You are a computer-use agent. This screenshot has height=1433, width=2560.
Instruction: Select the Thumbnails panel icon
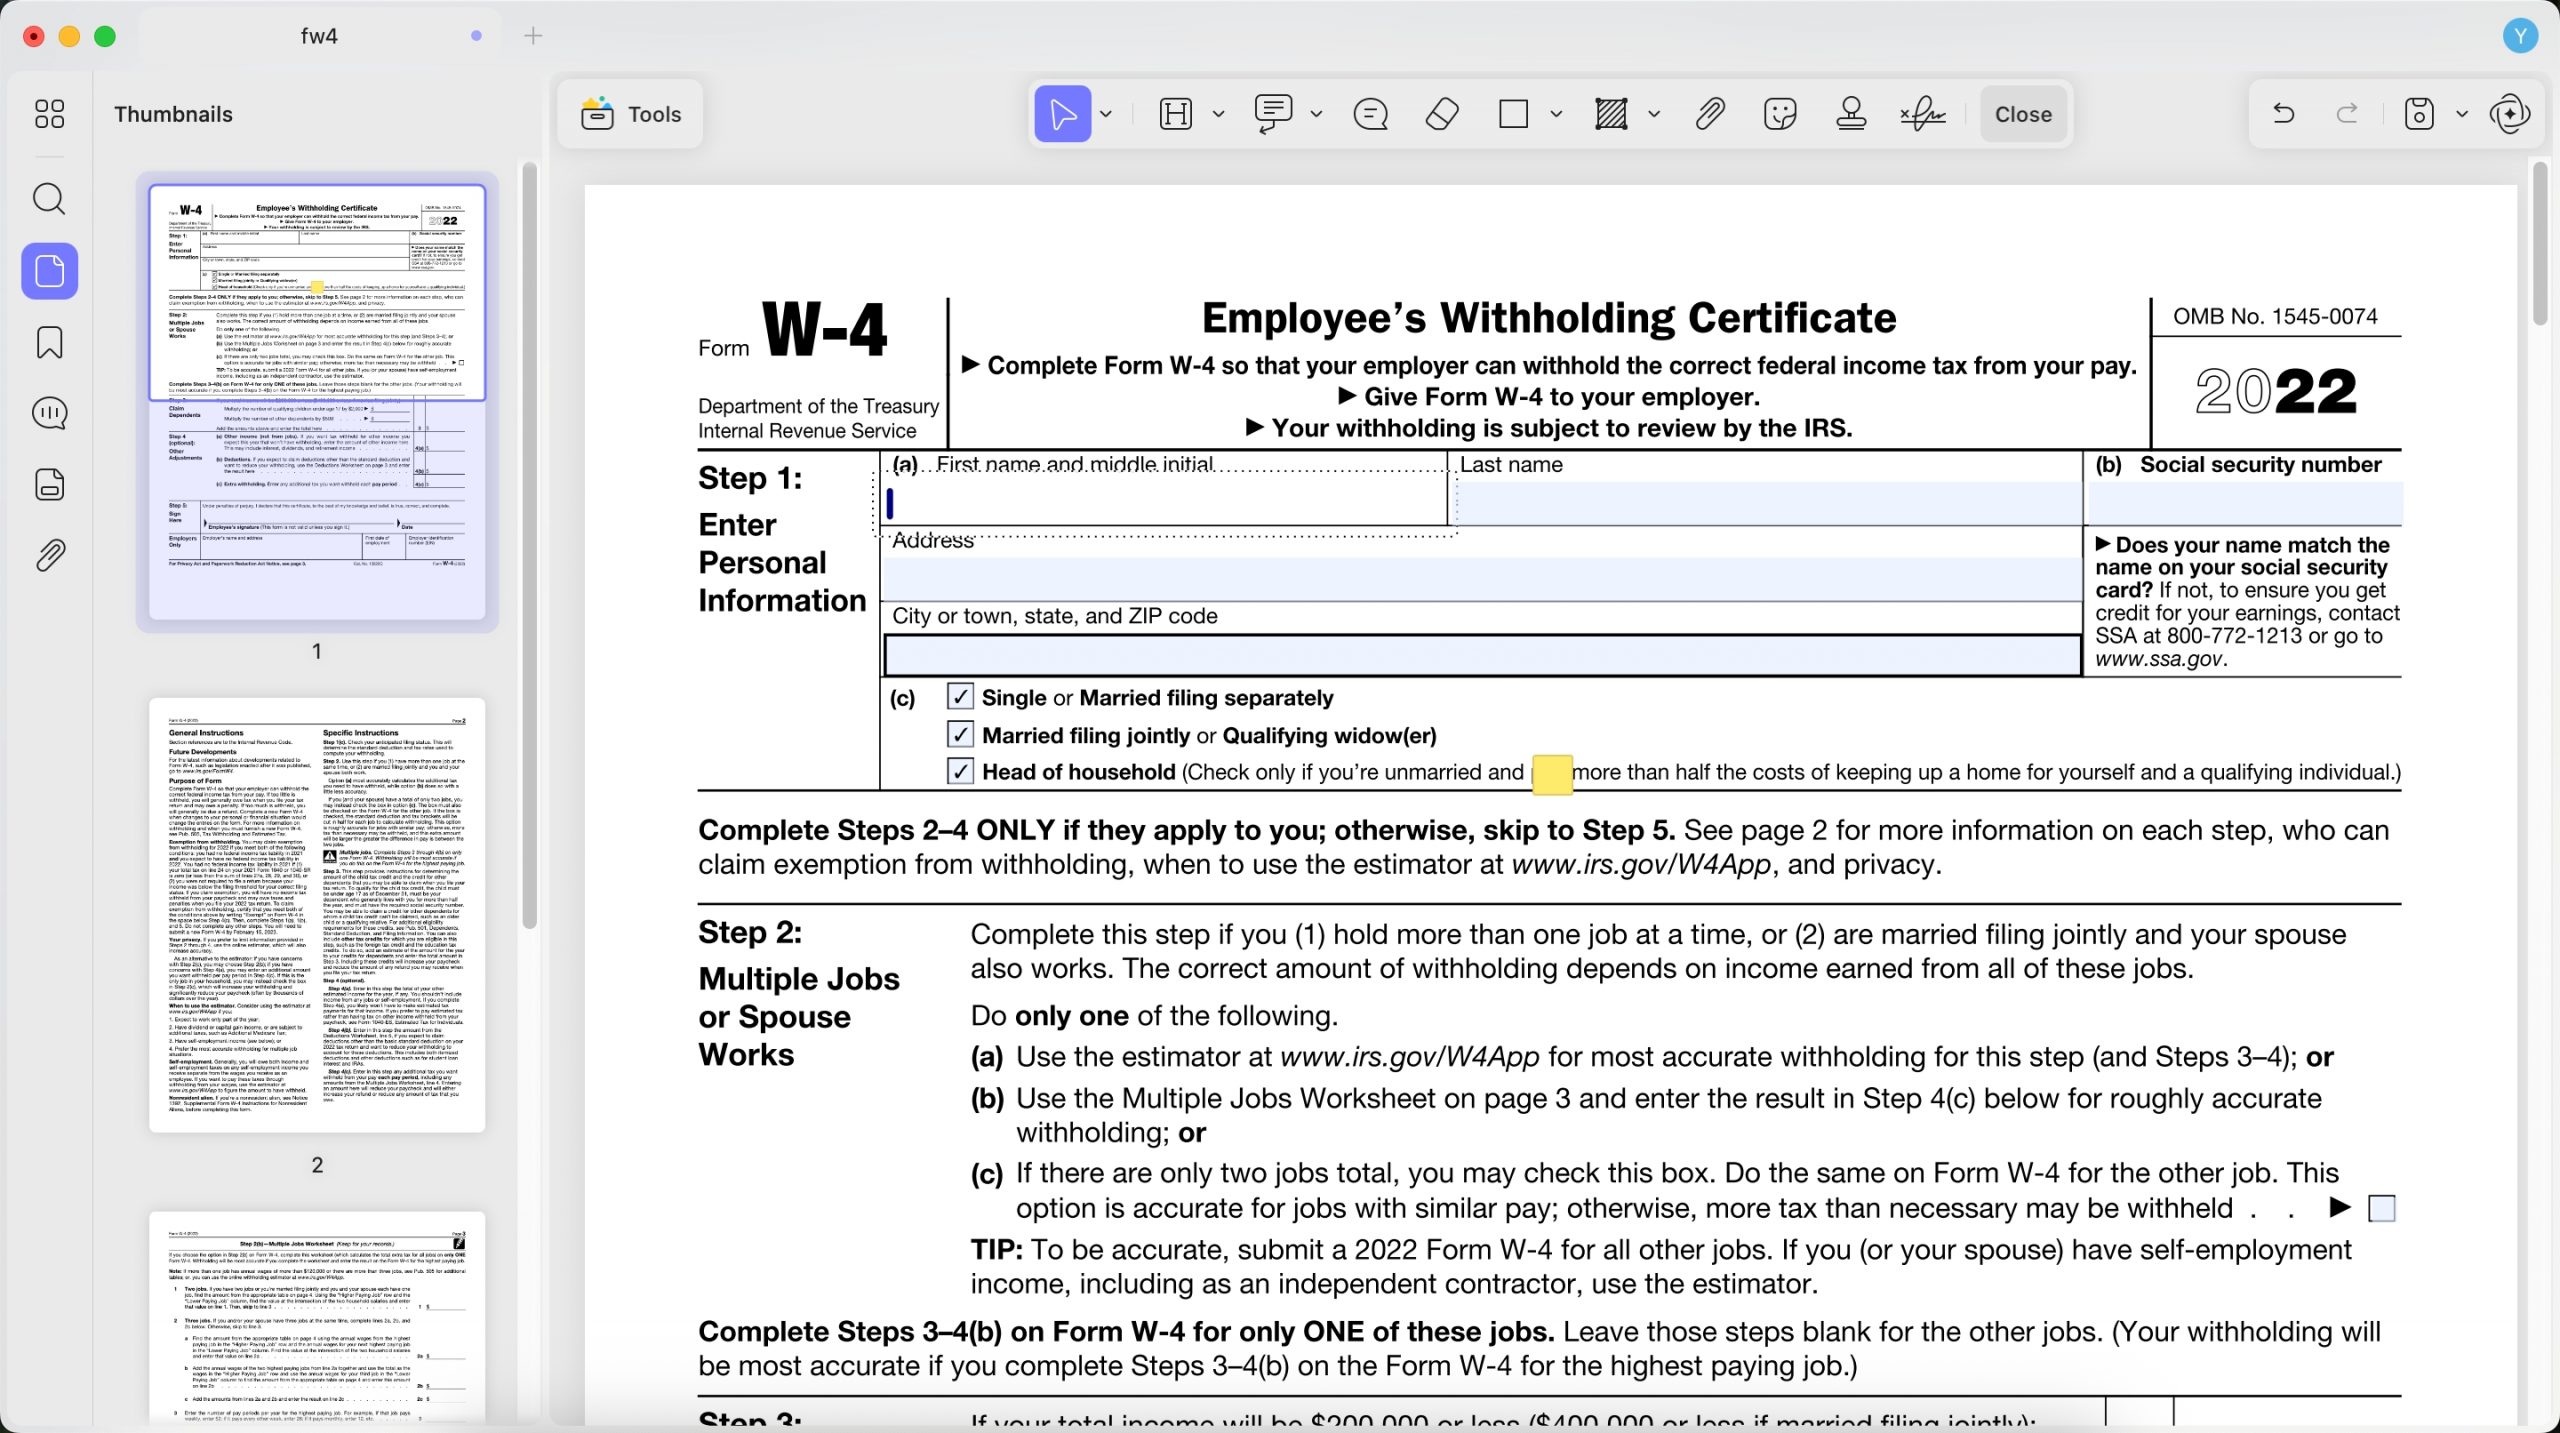point(49,271)
